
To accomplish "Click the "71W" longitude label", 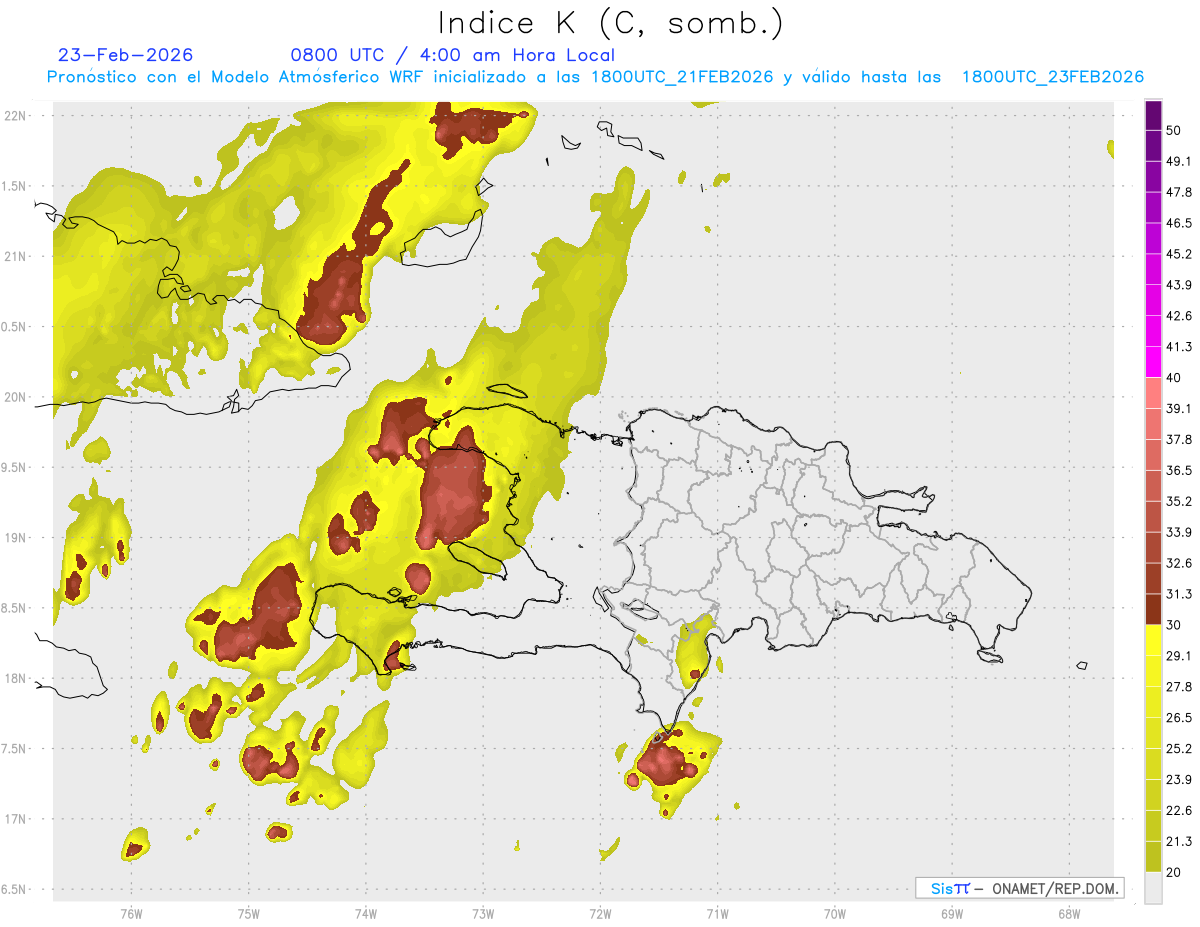I will coord(717,914).
